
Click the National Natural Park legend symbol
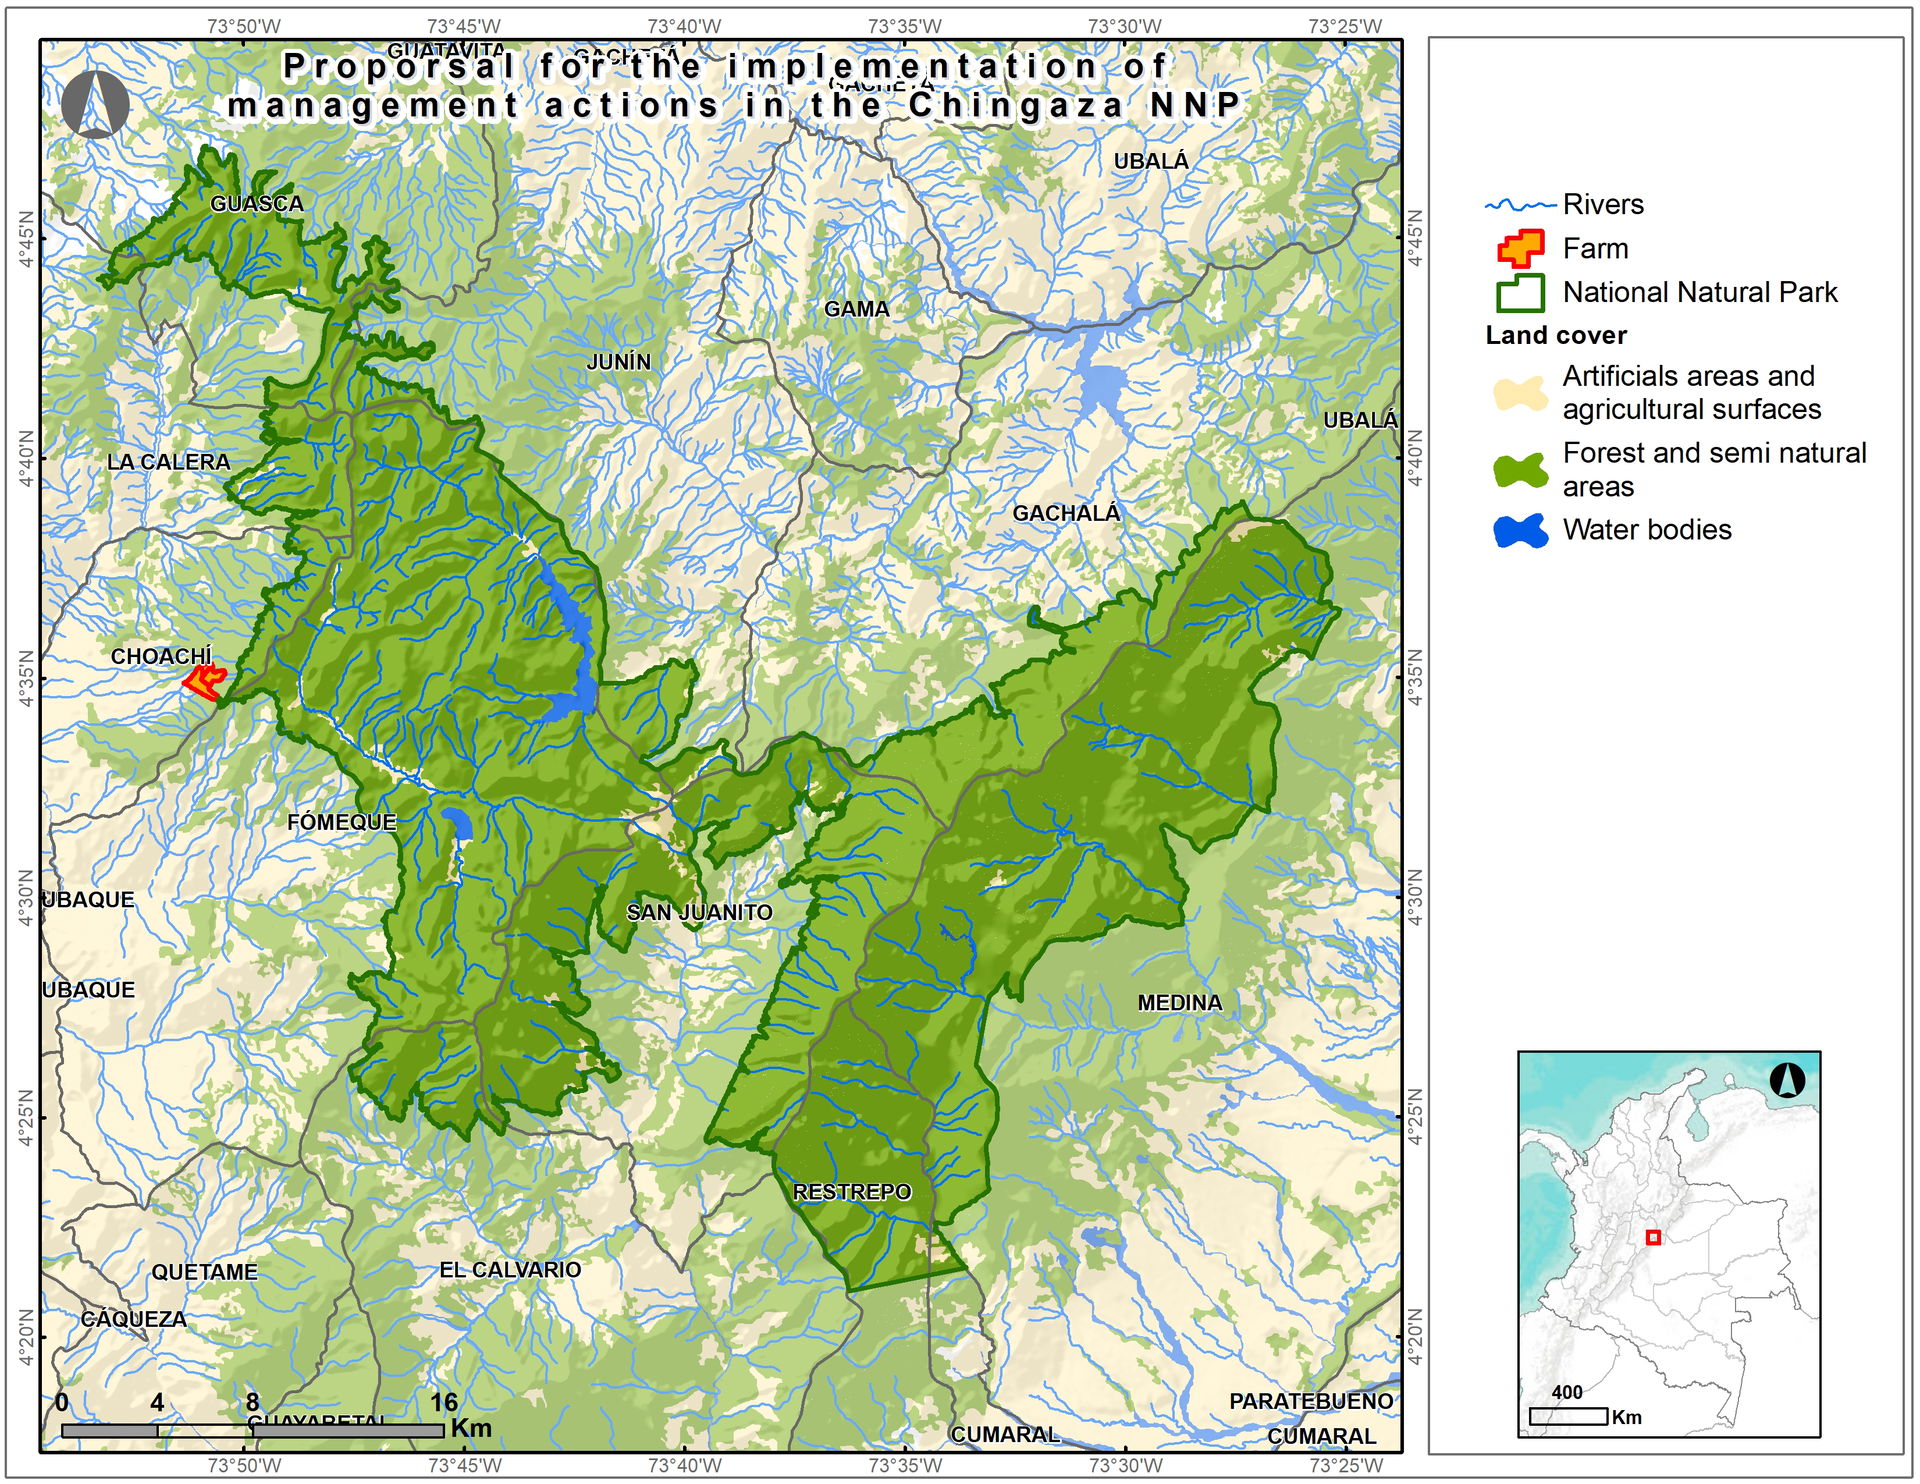[1520, 293]
